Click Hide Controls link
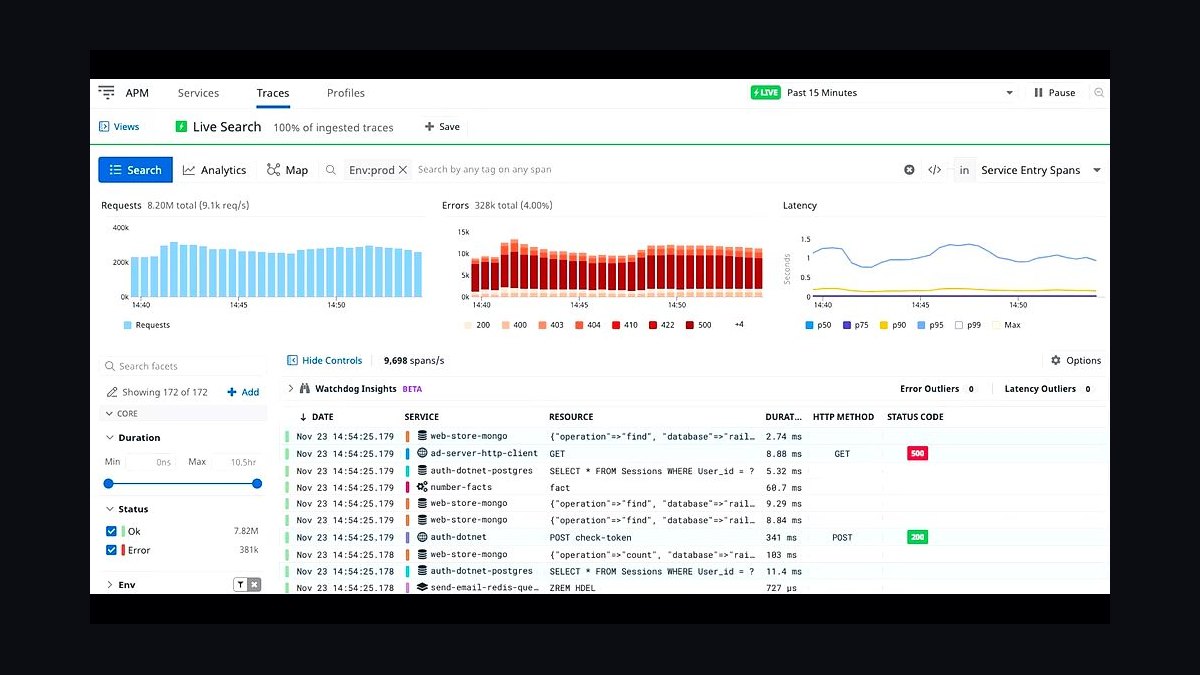Viewport: 1200px width, 675px height. point(324,360)
